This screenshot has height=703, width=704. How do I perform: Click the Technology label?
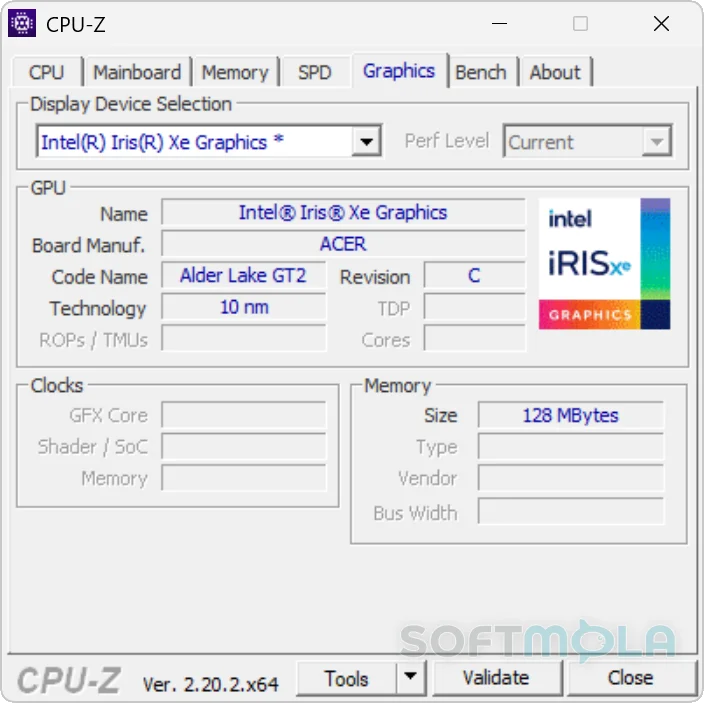pos(98,309)
